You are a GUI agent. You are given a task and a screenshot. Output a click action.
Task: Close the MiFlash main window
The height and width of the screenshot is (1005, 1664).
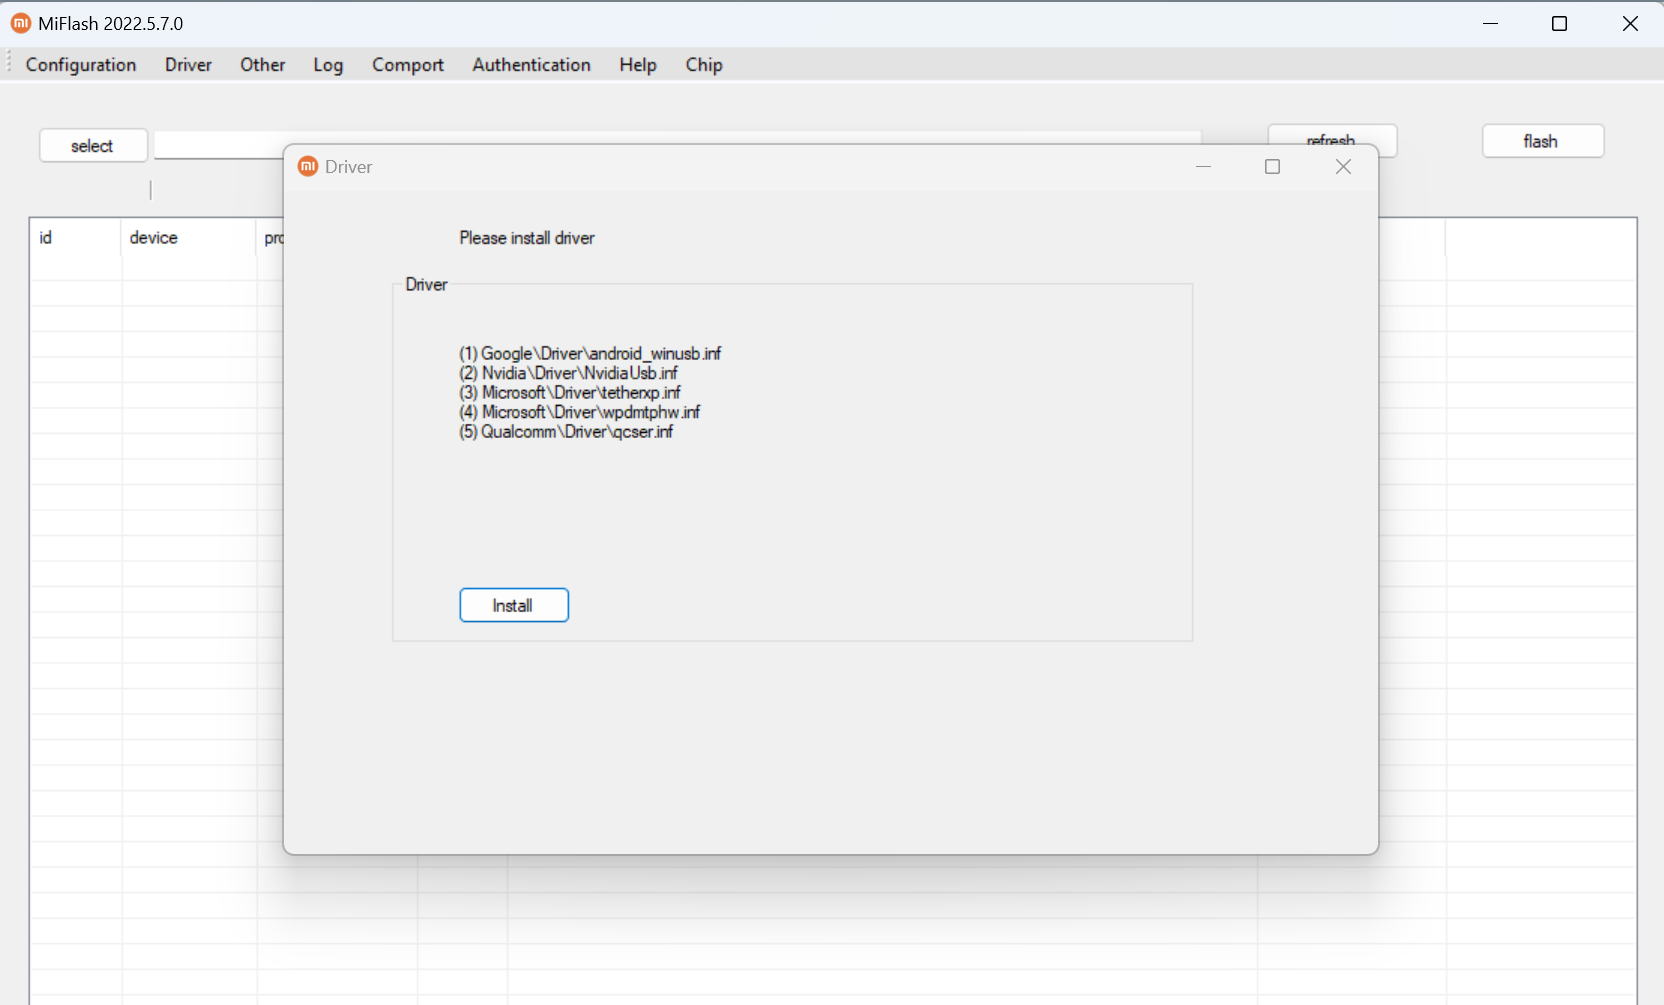(x=1630, y=23)
